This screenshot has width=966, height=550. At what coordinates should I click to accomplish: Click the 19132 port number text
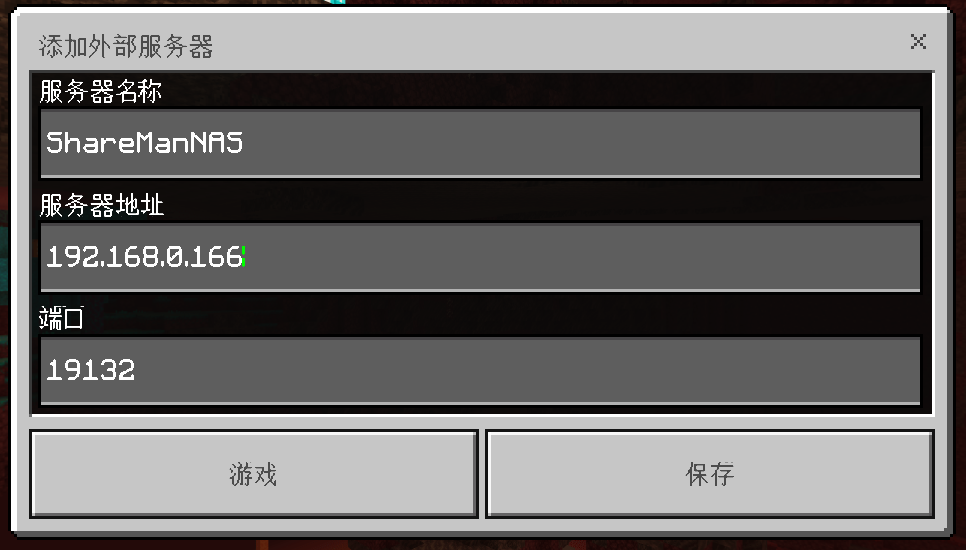(91, 370)
